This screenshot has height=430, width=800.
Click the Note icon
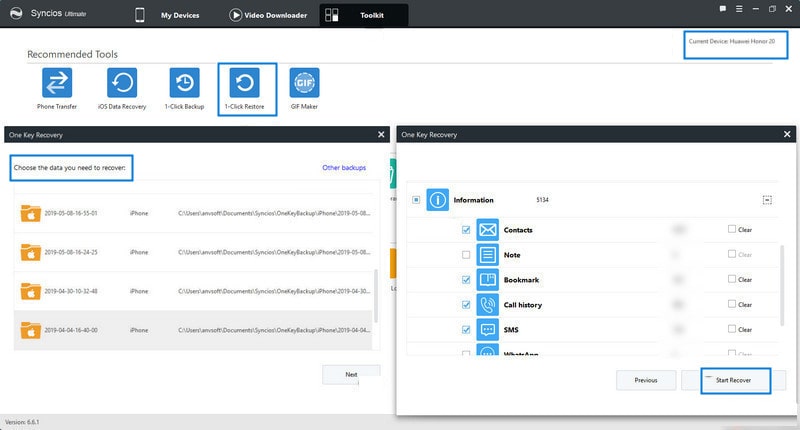[x=487, y=255]
